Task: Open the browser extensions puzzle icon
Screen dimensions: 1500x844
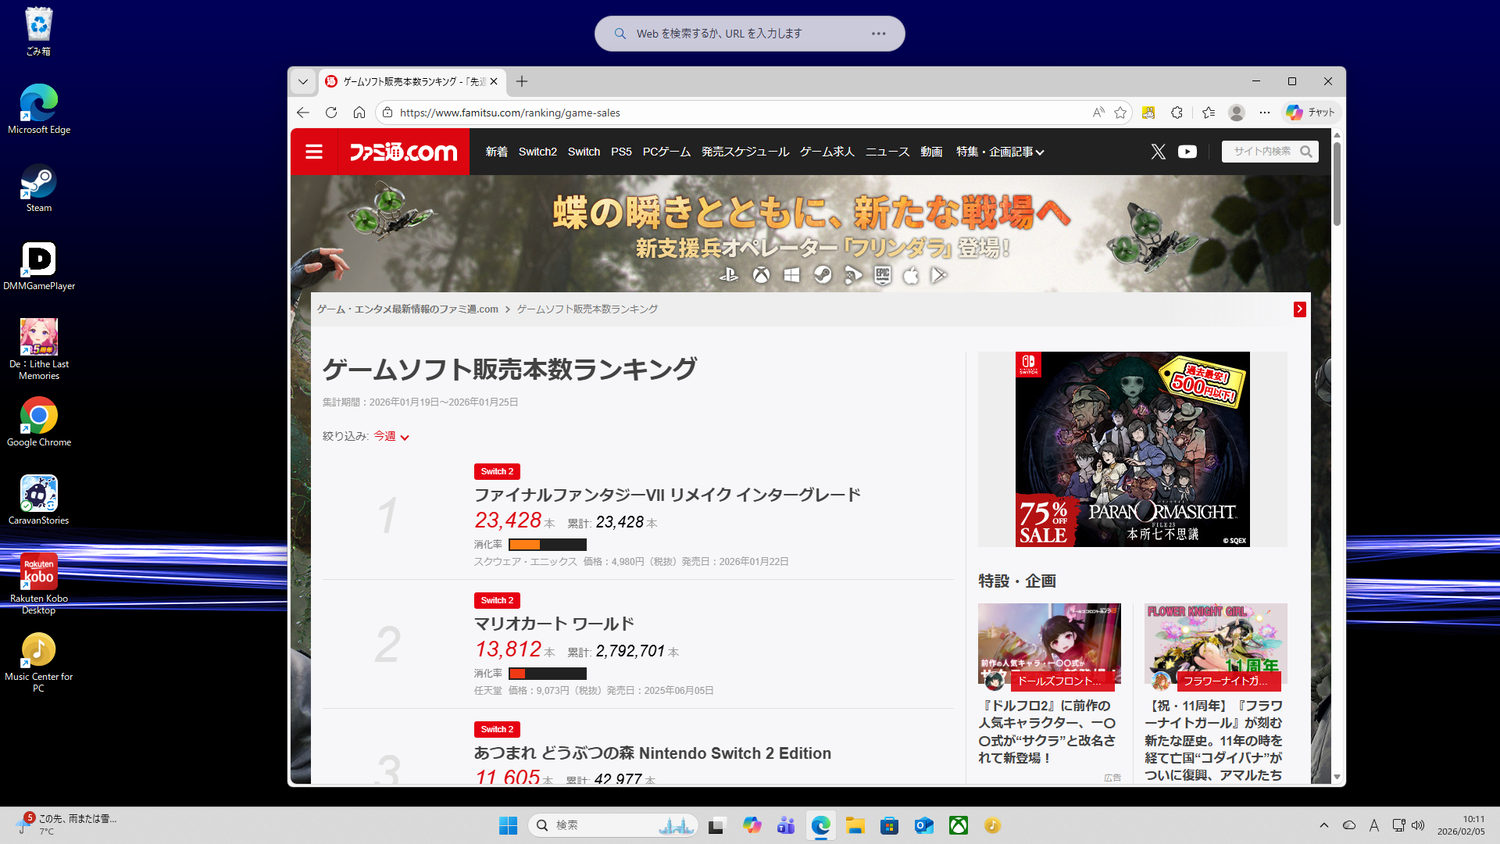Action: (1177, 113)
